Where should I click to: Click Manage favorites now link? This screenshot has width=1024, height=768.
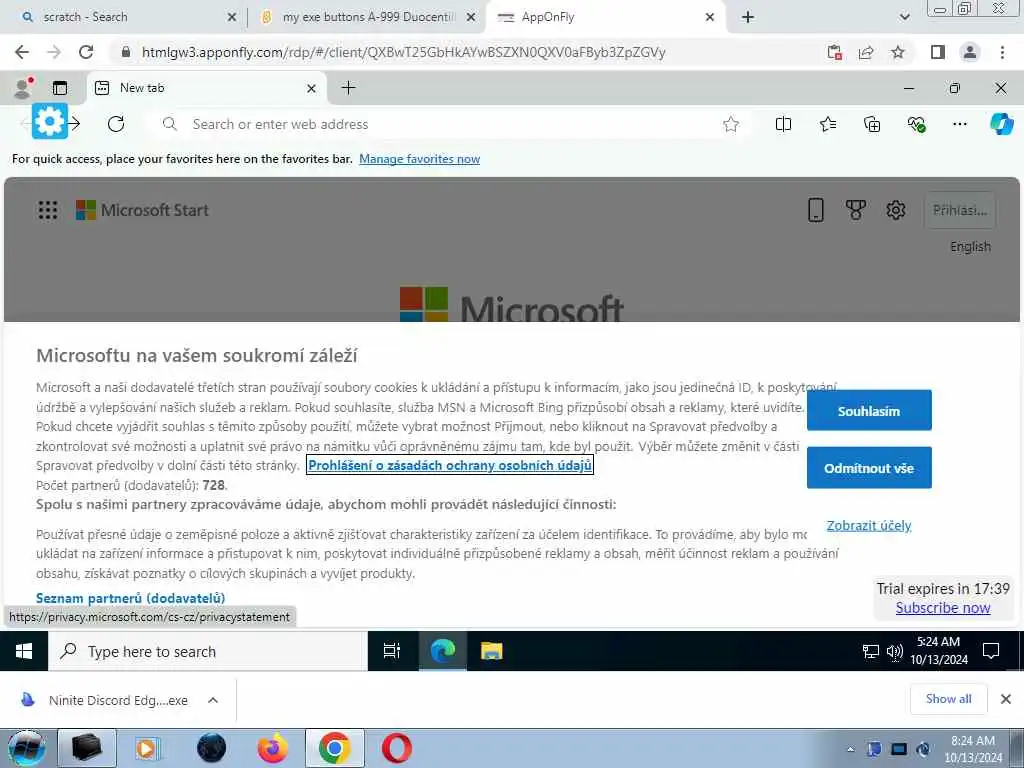(419, 159)
